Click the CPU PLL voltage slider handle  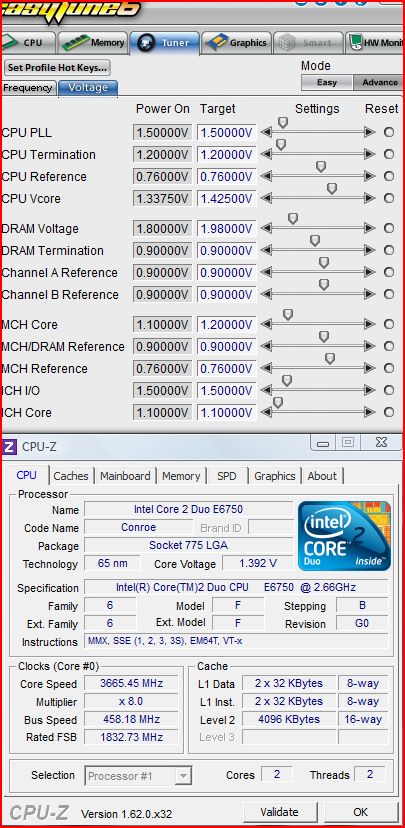[284, 123]
